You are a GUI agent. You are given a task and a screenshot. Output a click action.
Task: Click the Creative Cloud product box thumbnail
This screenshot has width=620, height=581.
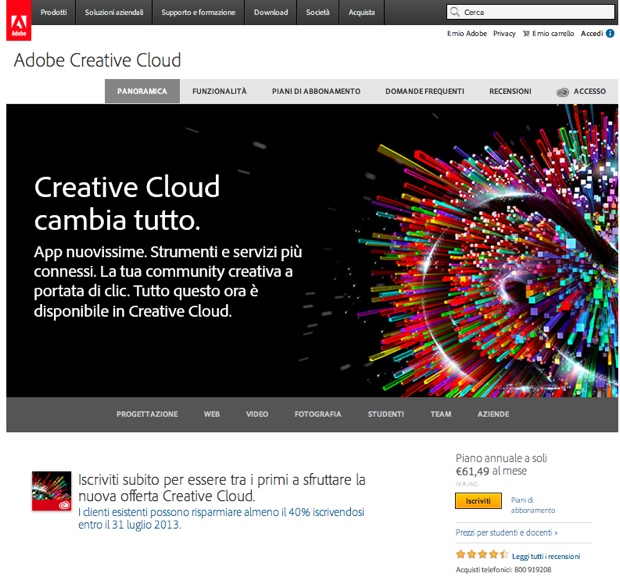click(x=51, y=491)
